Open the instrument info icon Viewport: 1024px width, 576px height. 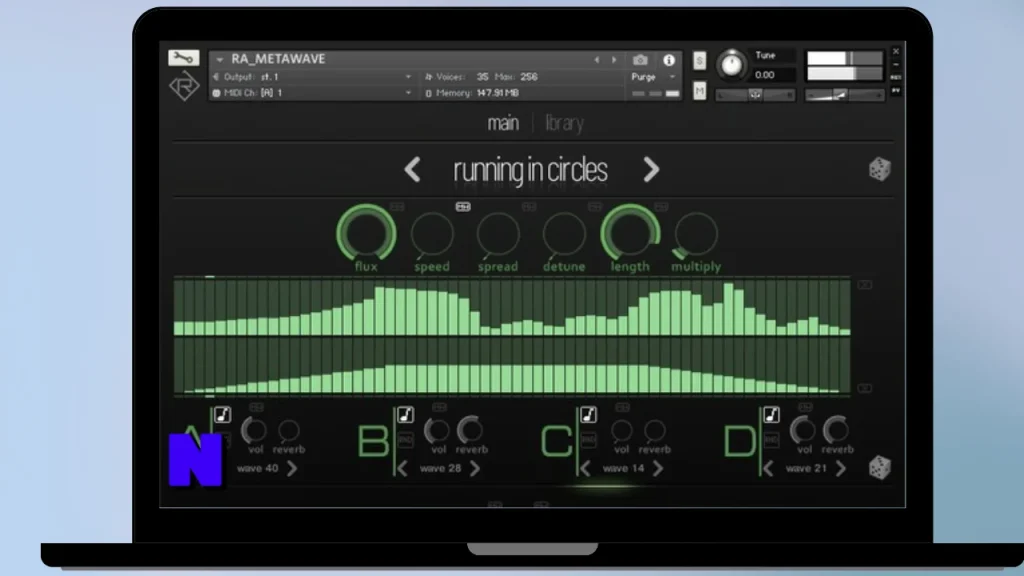click(x=669, y=60)
